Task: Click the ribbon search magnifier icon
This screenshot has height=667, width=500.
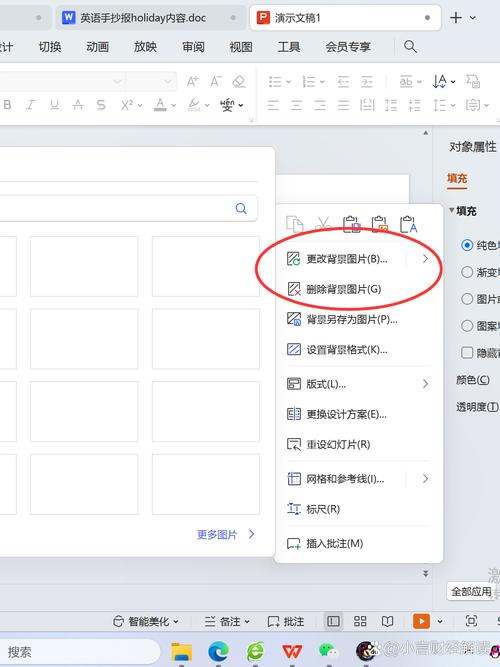Action: tap(410, 46)
